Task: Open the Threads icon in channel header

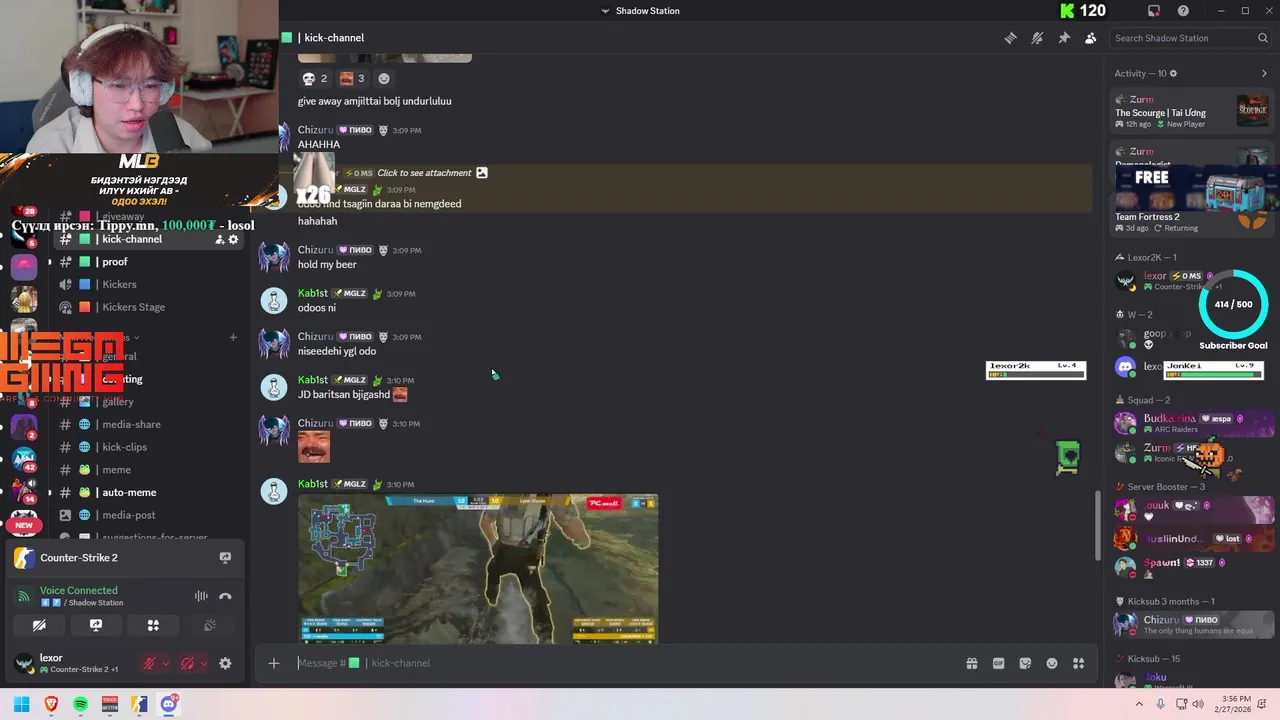Action: point(1011,38)
